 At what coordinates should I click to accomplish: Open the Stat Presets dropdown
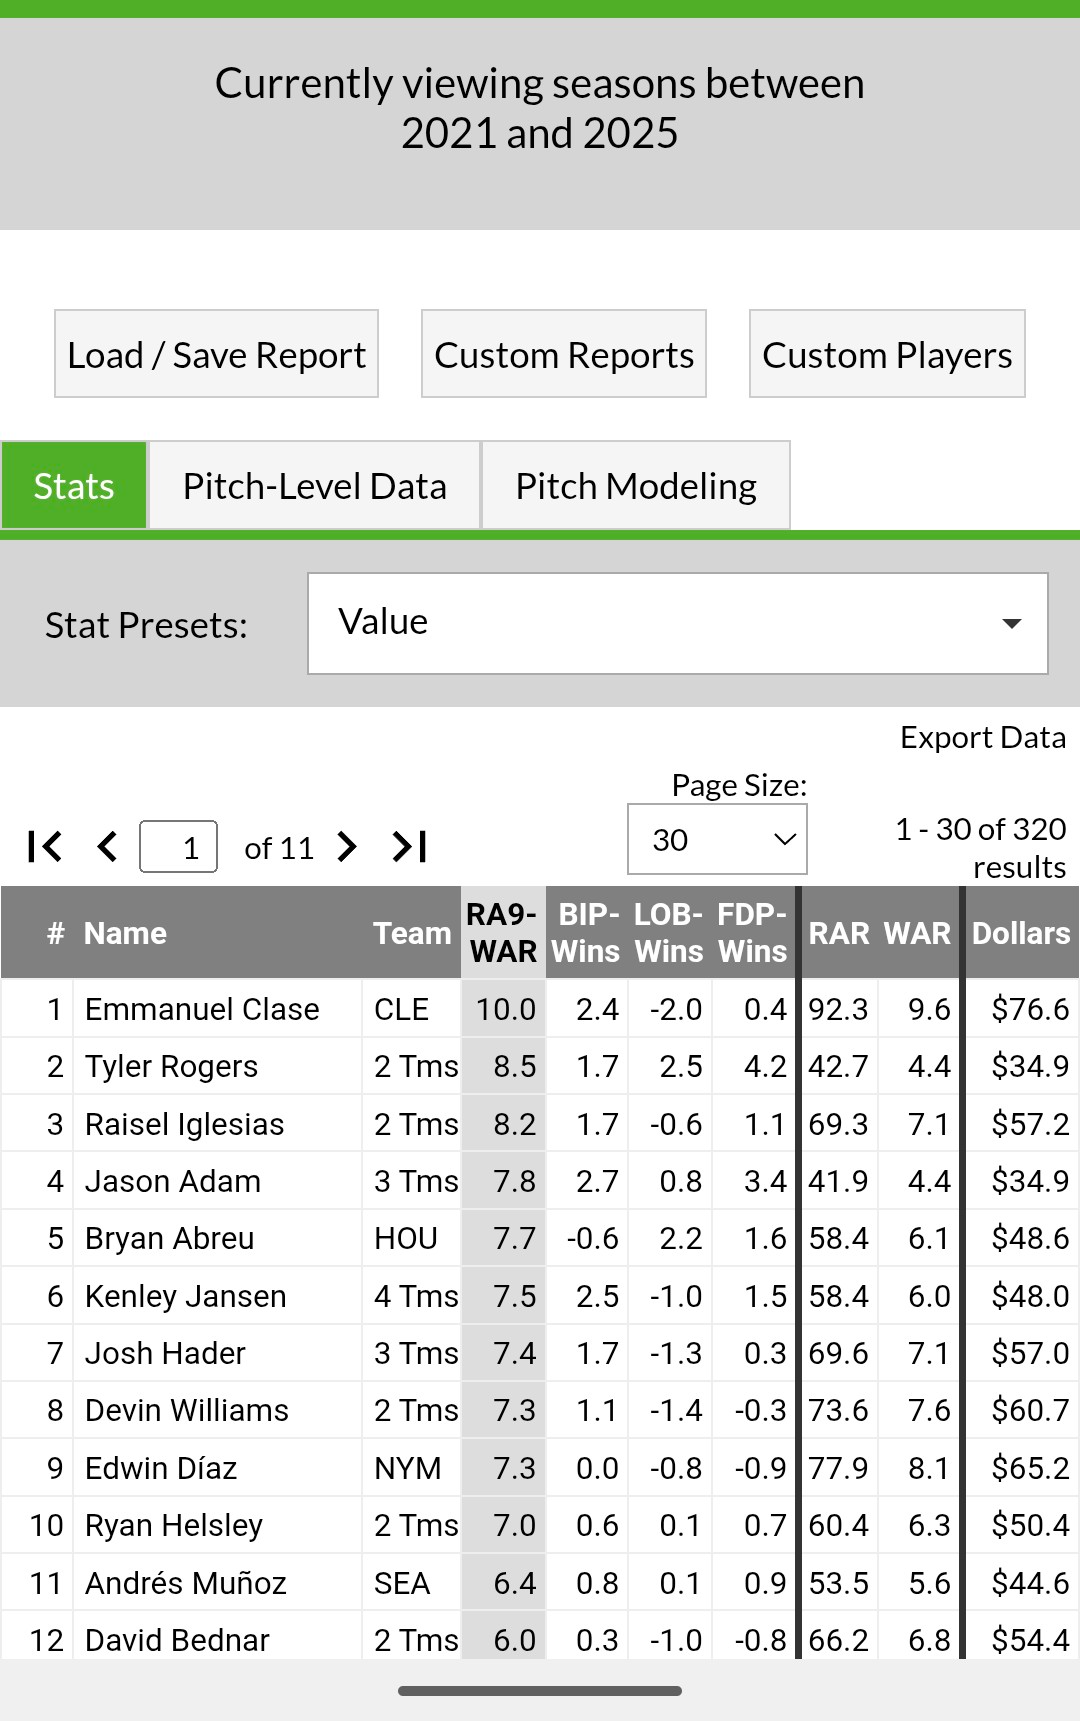pyautogui.click(x=677, y=623)
